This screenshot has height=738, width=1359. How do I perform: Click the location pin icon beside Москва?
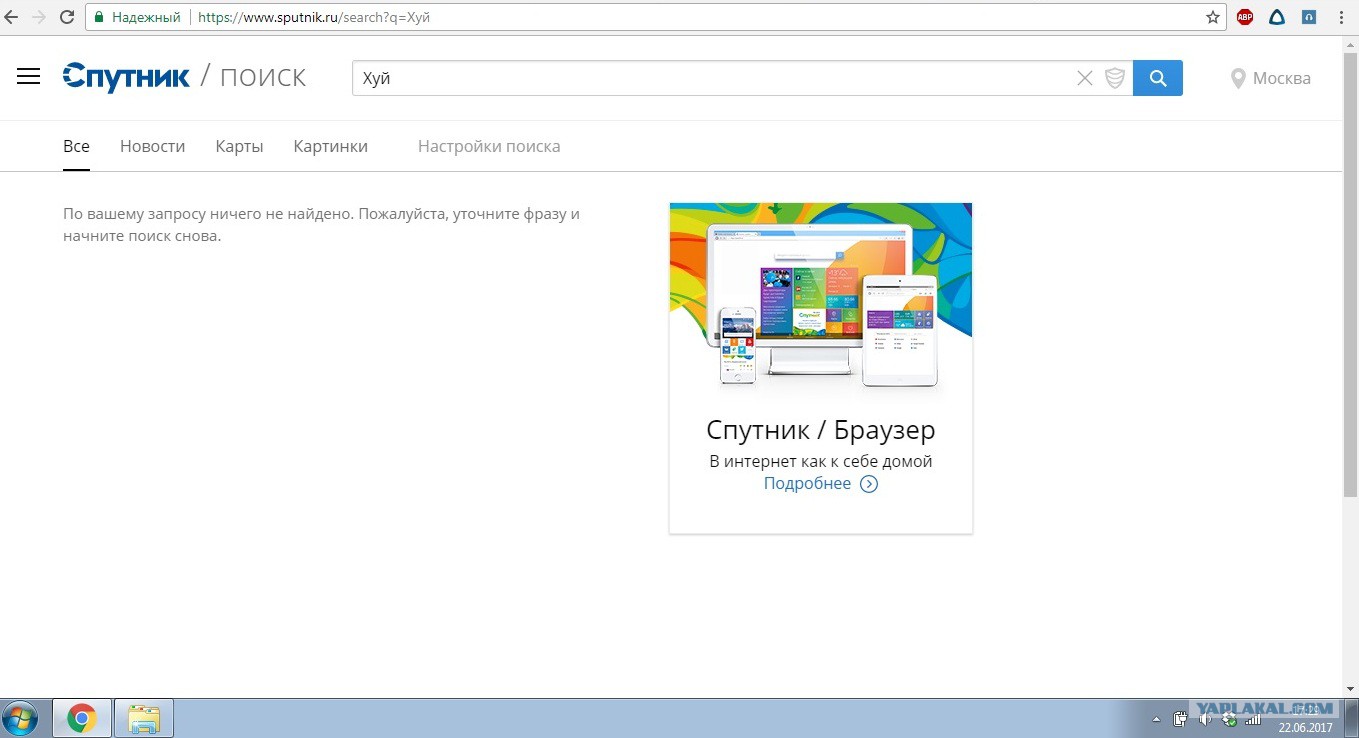pyautogui.click(x=1238, y=78)
